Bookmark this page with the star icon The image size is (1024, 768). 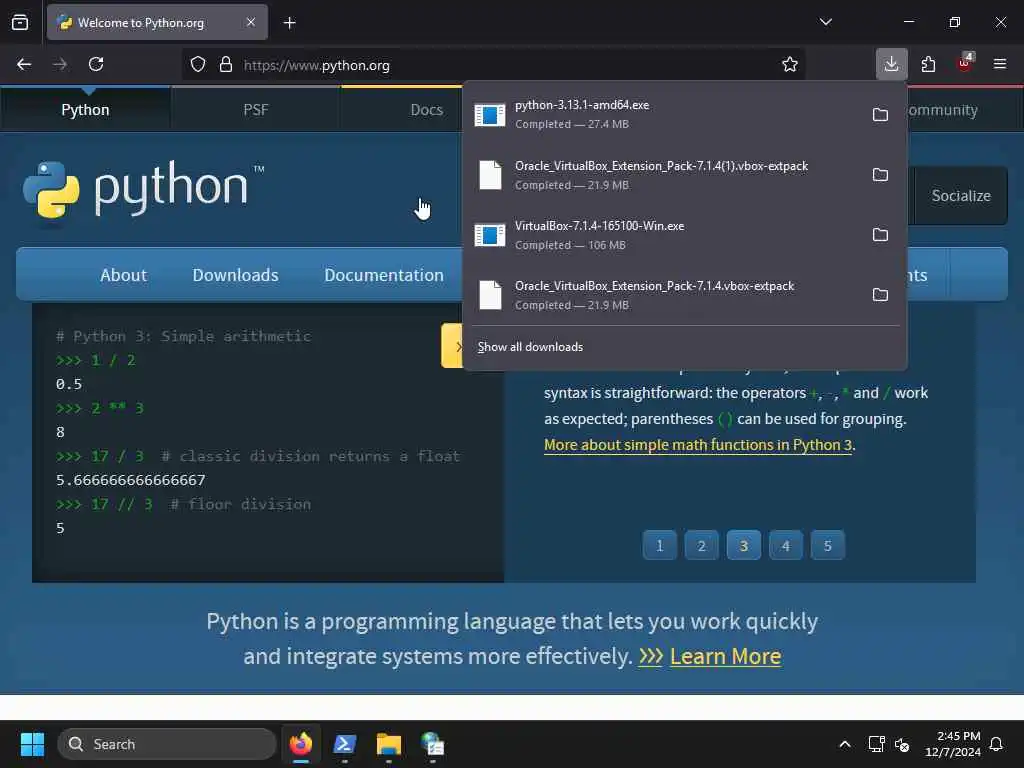[x=790, y=65]
